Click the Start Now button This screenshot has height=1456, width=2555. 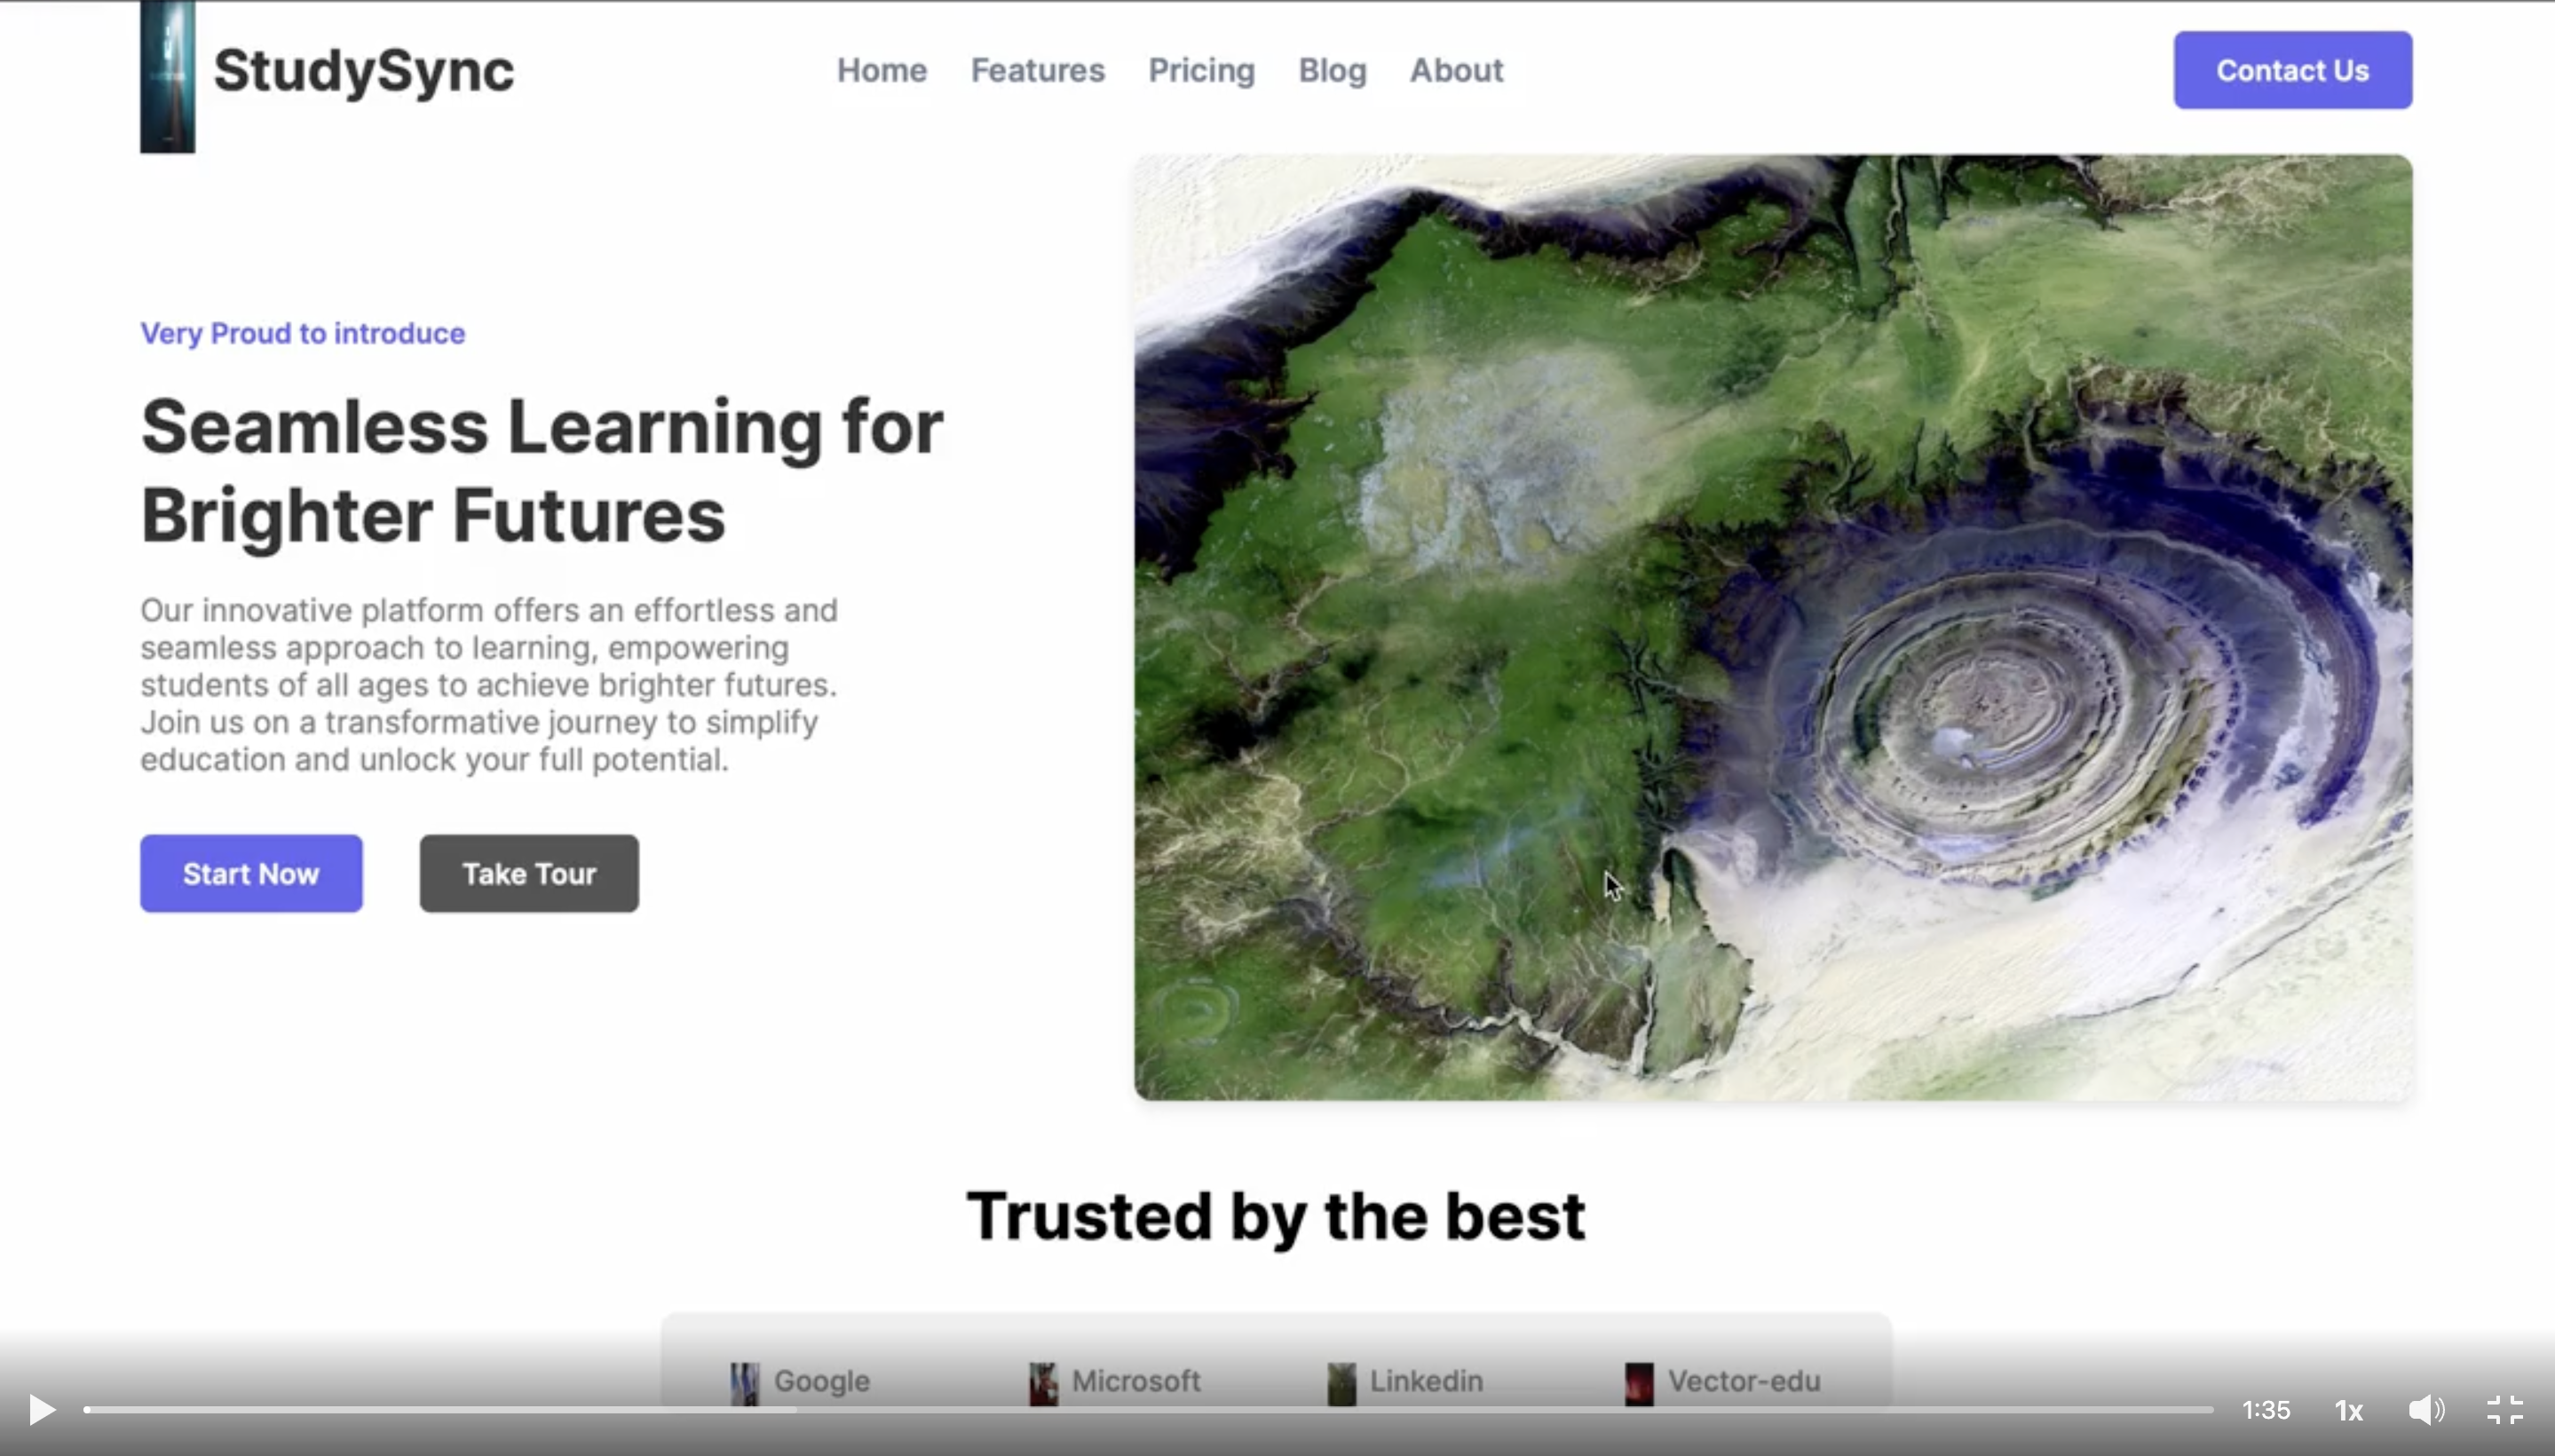(251, 873)
